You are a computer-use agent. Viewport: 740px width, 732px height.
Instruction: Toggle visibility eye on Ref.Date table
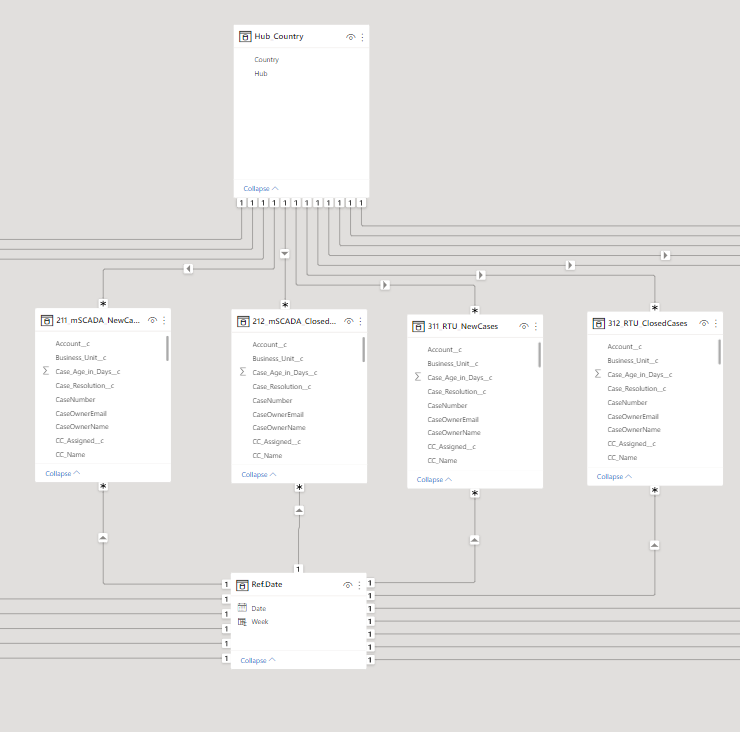click(x=347, y=585)
